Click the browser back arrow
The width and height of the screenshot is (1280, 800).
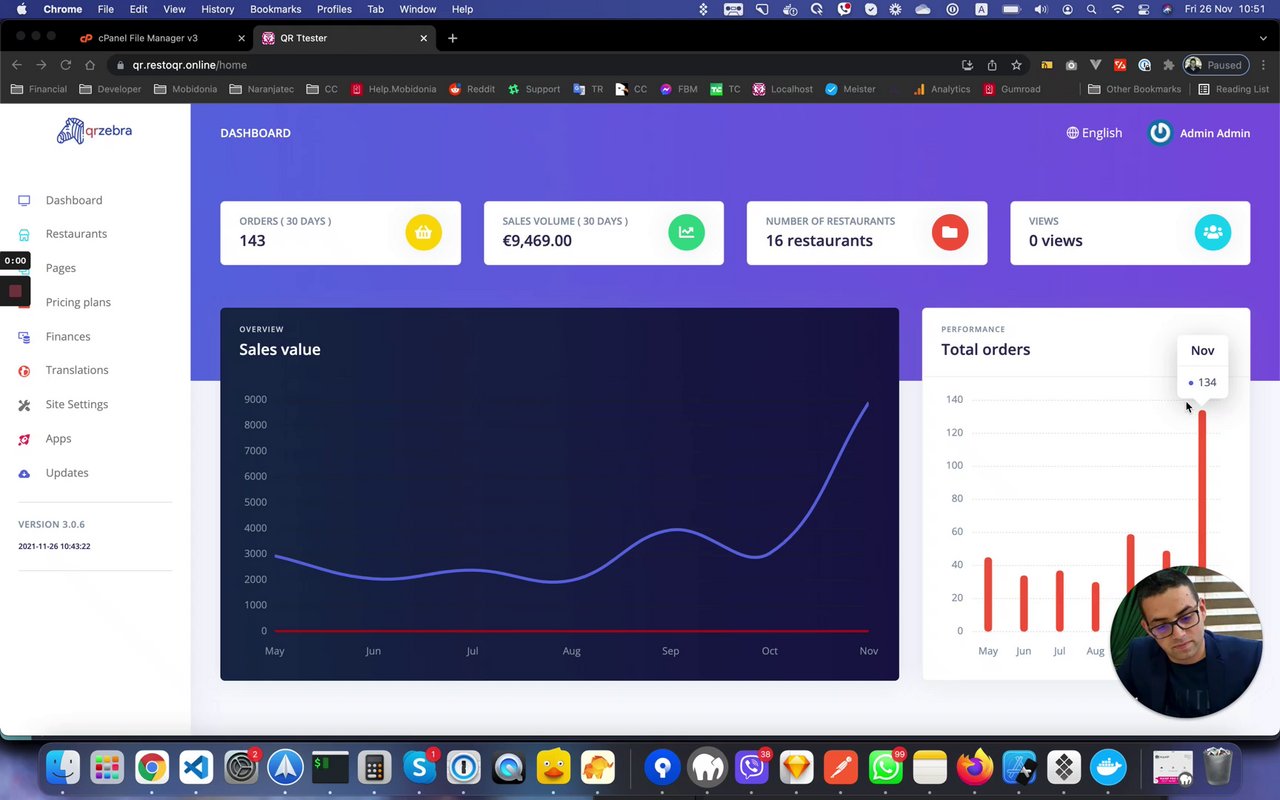[x=17, y=65]
